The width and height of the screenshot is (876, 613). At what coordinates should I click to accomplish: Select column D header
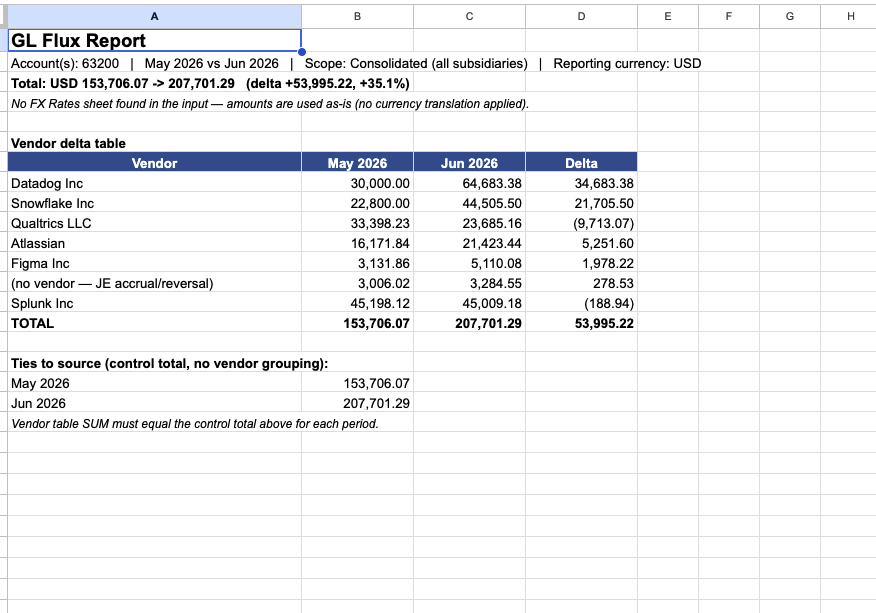point(582,16)
